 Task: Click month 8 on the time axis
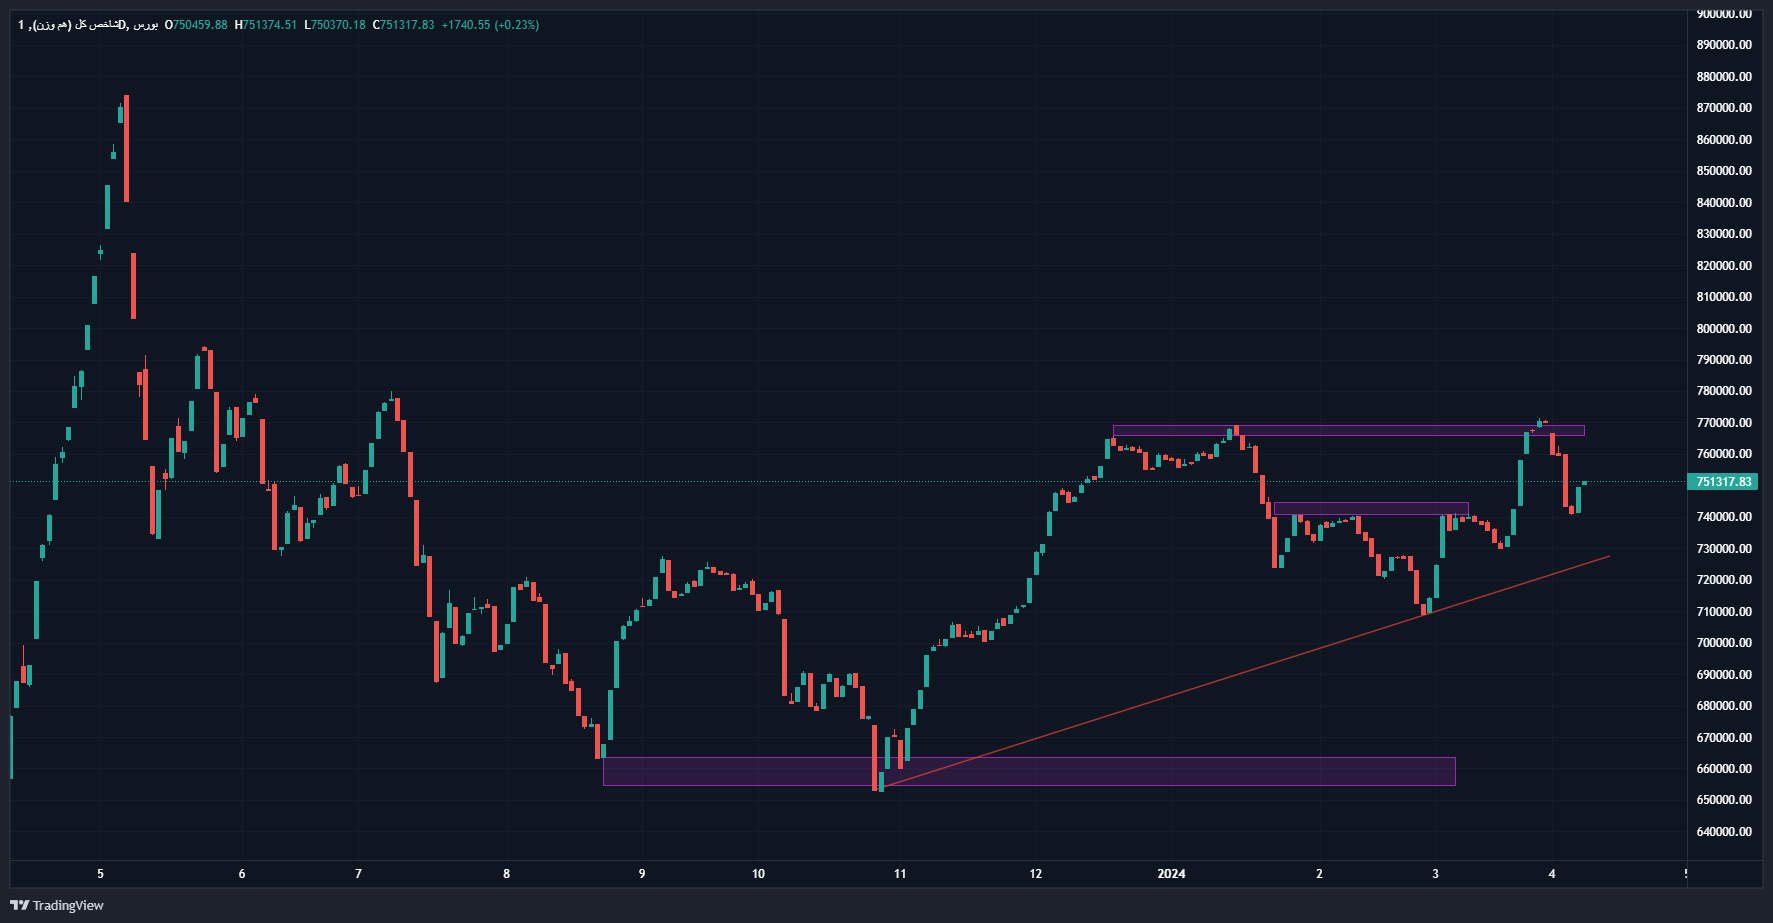coord(506,874)
